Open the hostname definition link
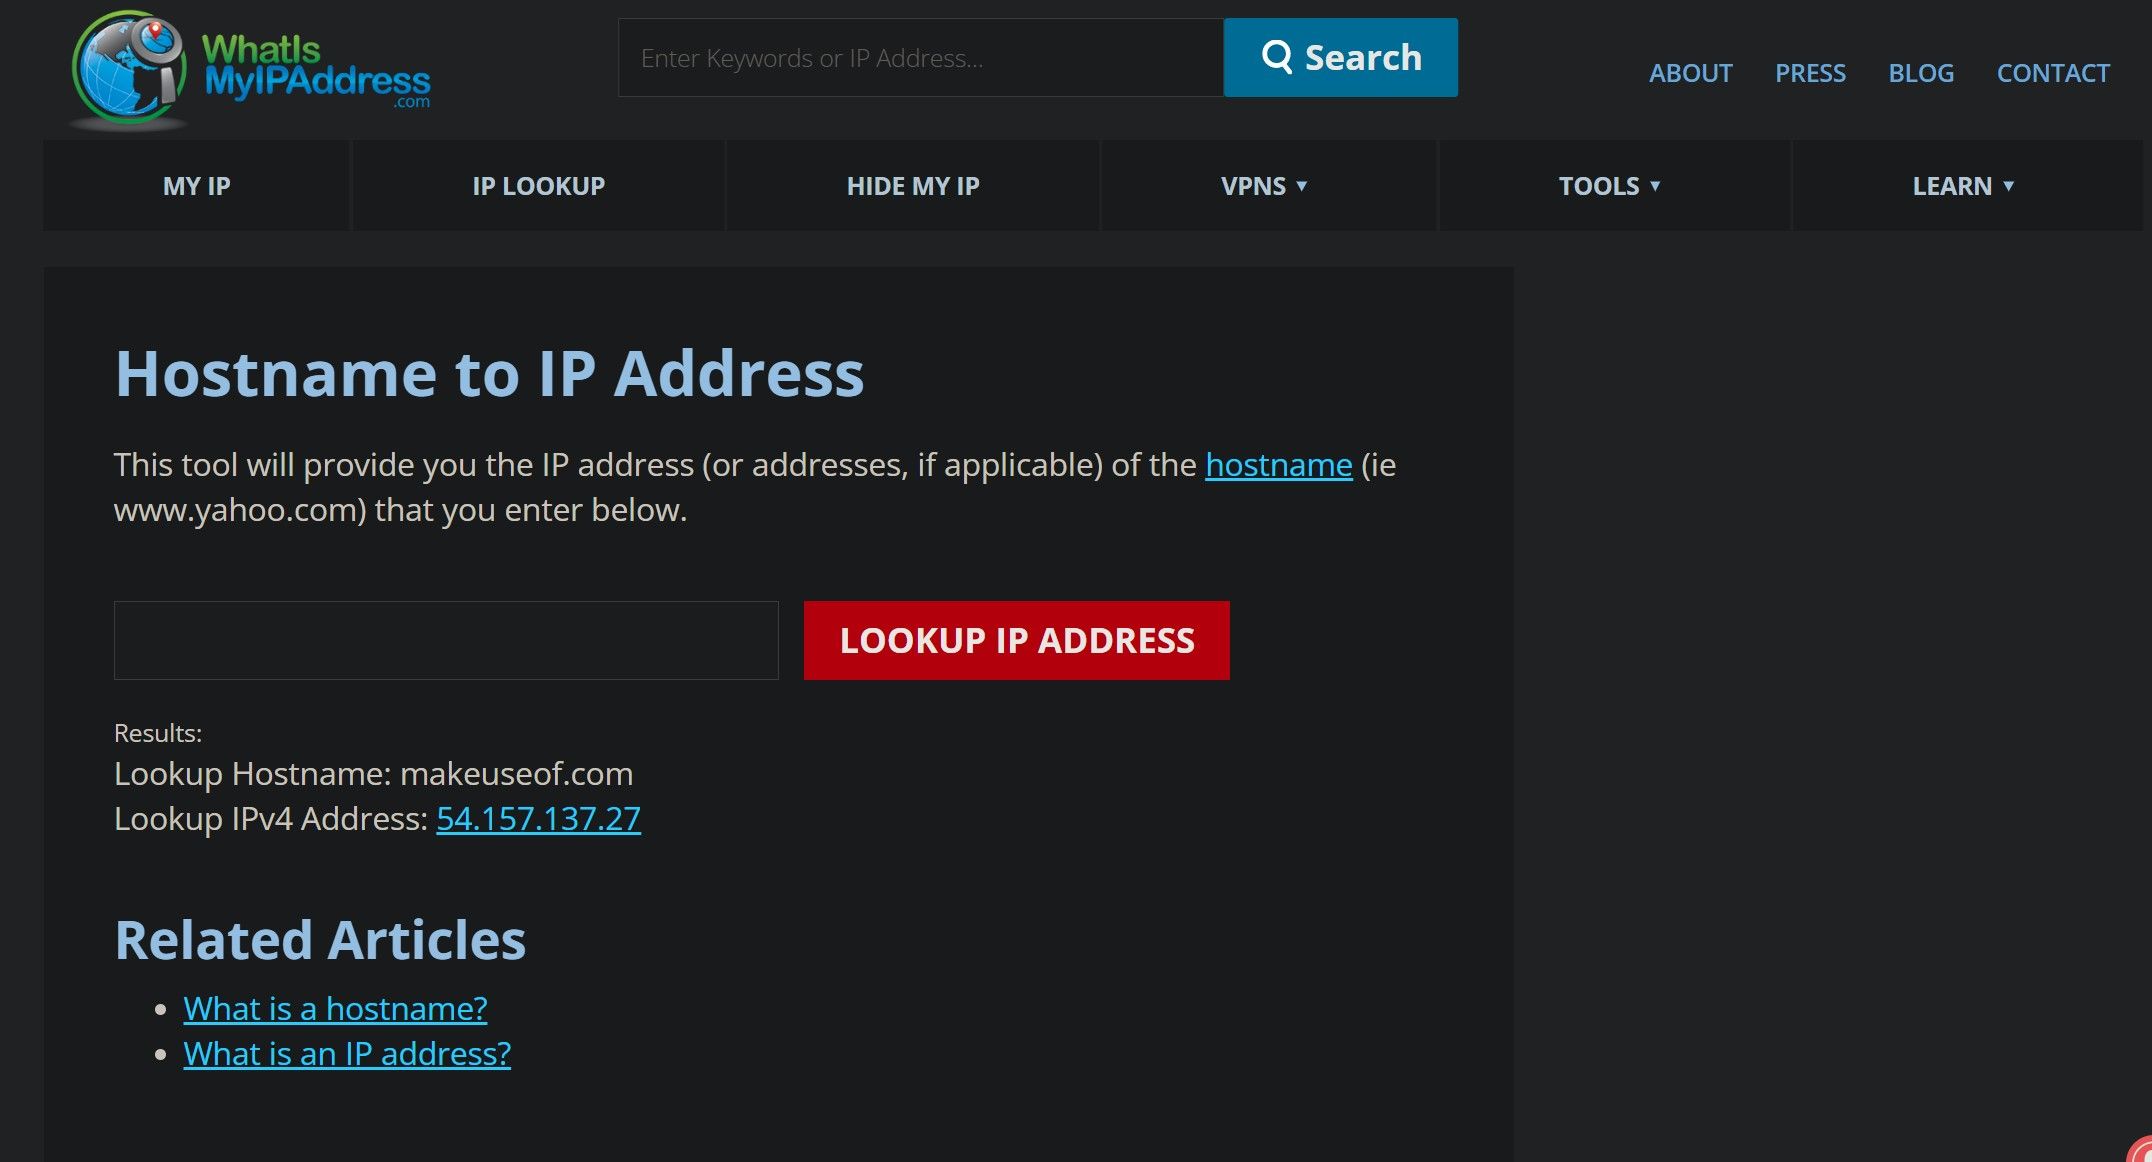The image size is (2152, 1162). [x=1277, y=464]
